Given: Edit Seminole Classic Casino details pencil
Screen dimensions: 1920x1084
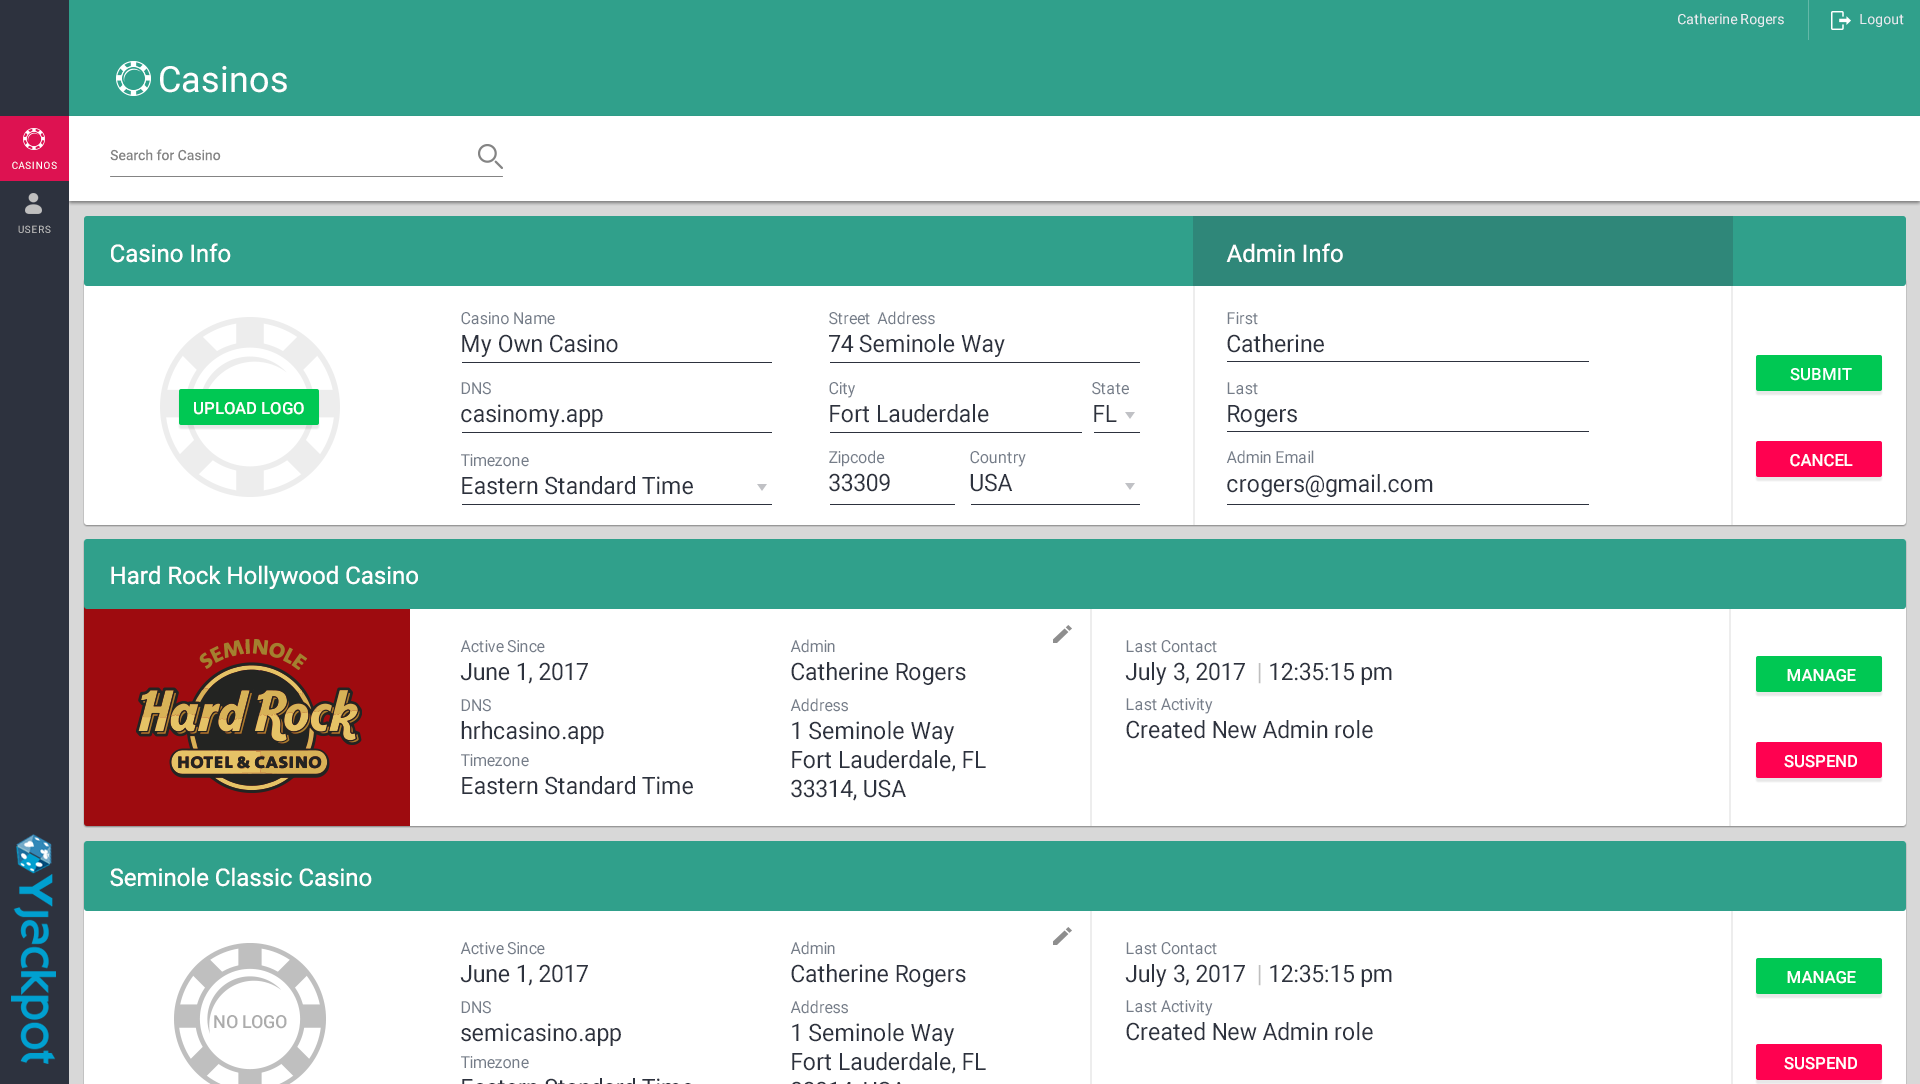Looking at the screenshot, I should pos(1062,937).
